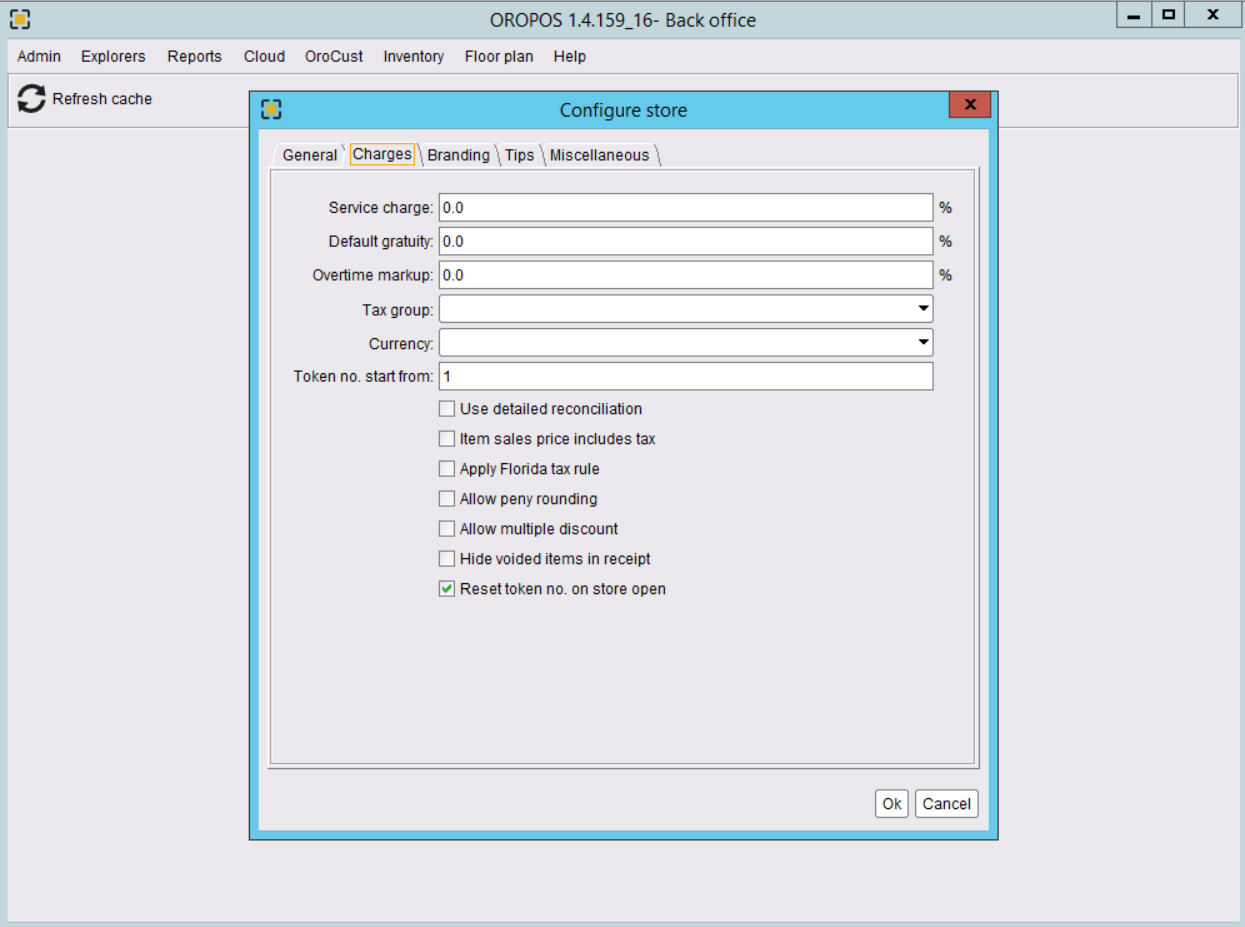
Task: Toggle Apply Florida tax rule
Action: pyautogui.click(x=447, y=469)
